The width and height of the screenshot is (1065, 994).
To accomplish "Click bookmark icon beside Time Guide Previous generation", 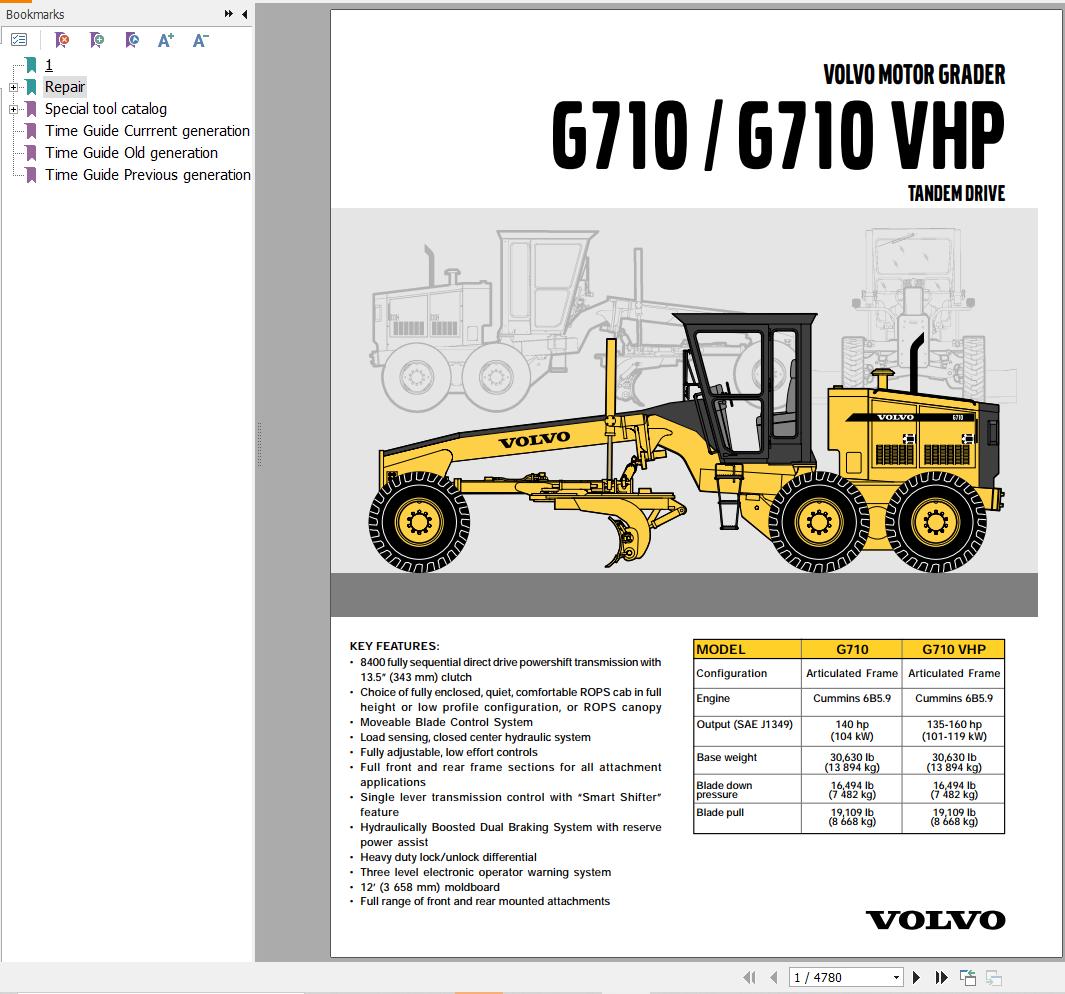I will (31, 175).
